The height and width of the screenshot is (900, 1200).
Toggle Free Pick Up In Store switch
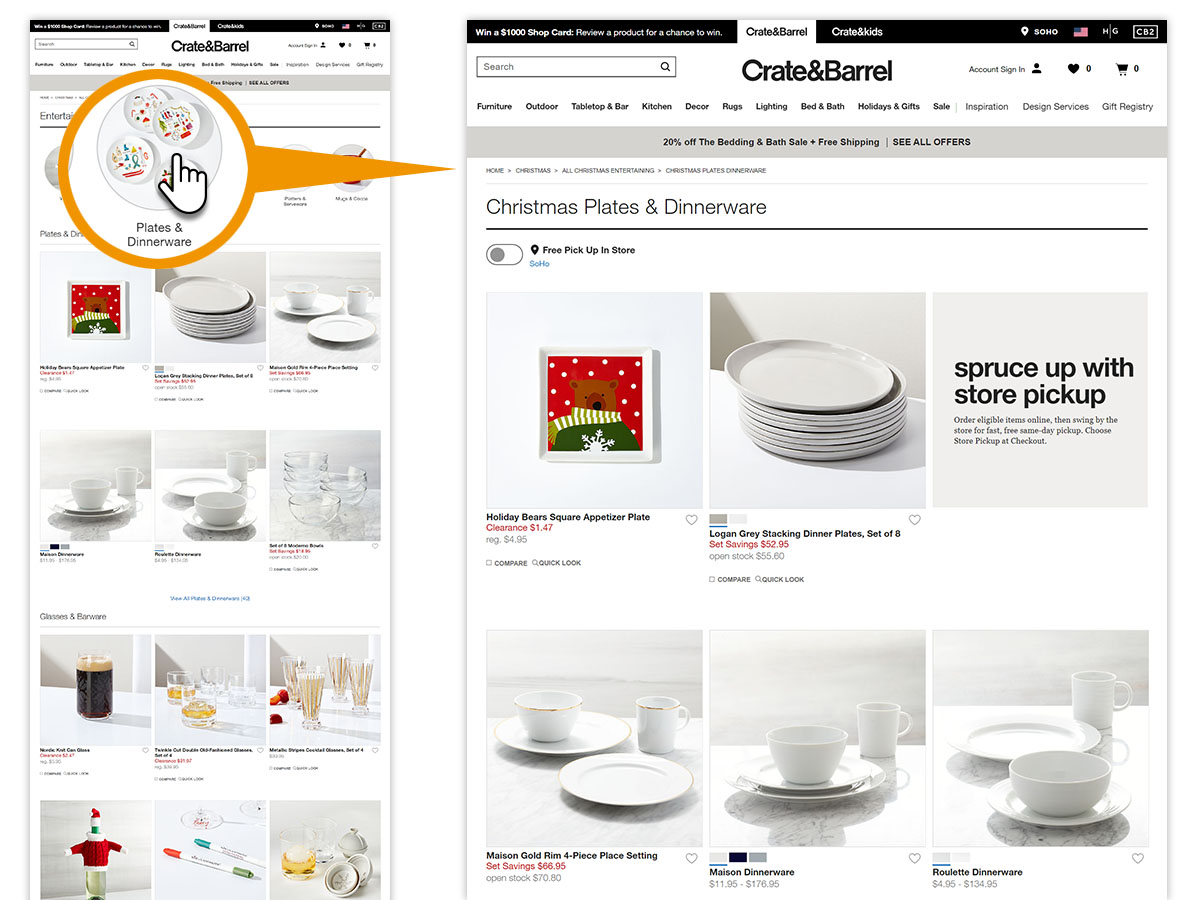(x=504, y=255)
